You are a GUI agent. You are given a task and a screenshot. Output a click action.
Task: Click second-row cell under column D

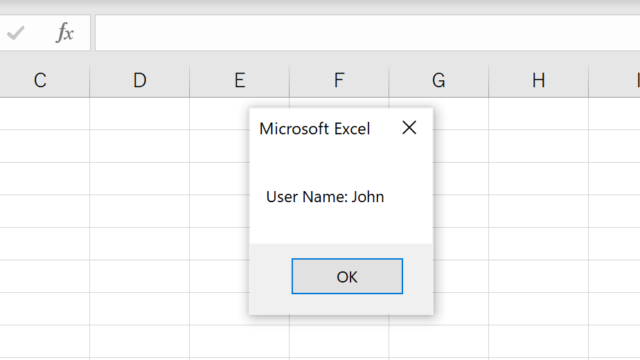click(x=140, y=146)
